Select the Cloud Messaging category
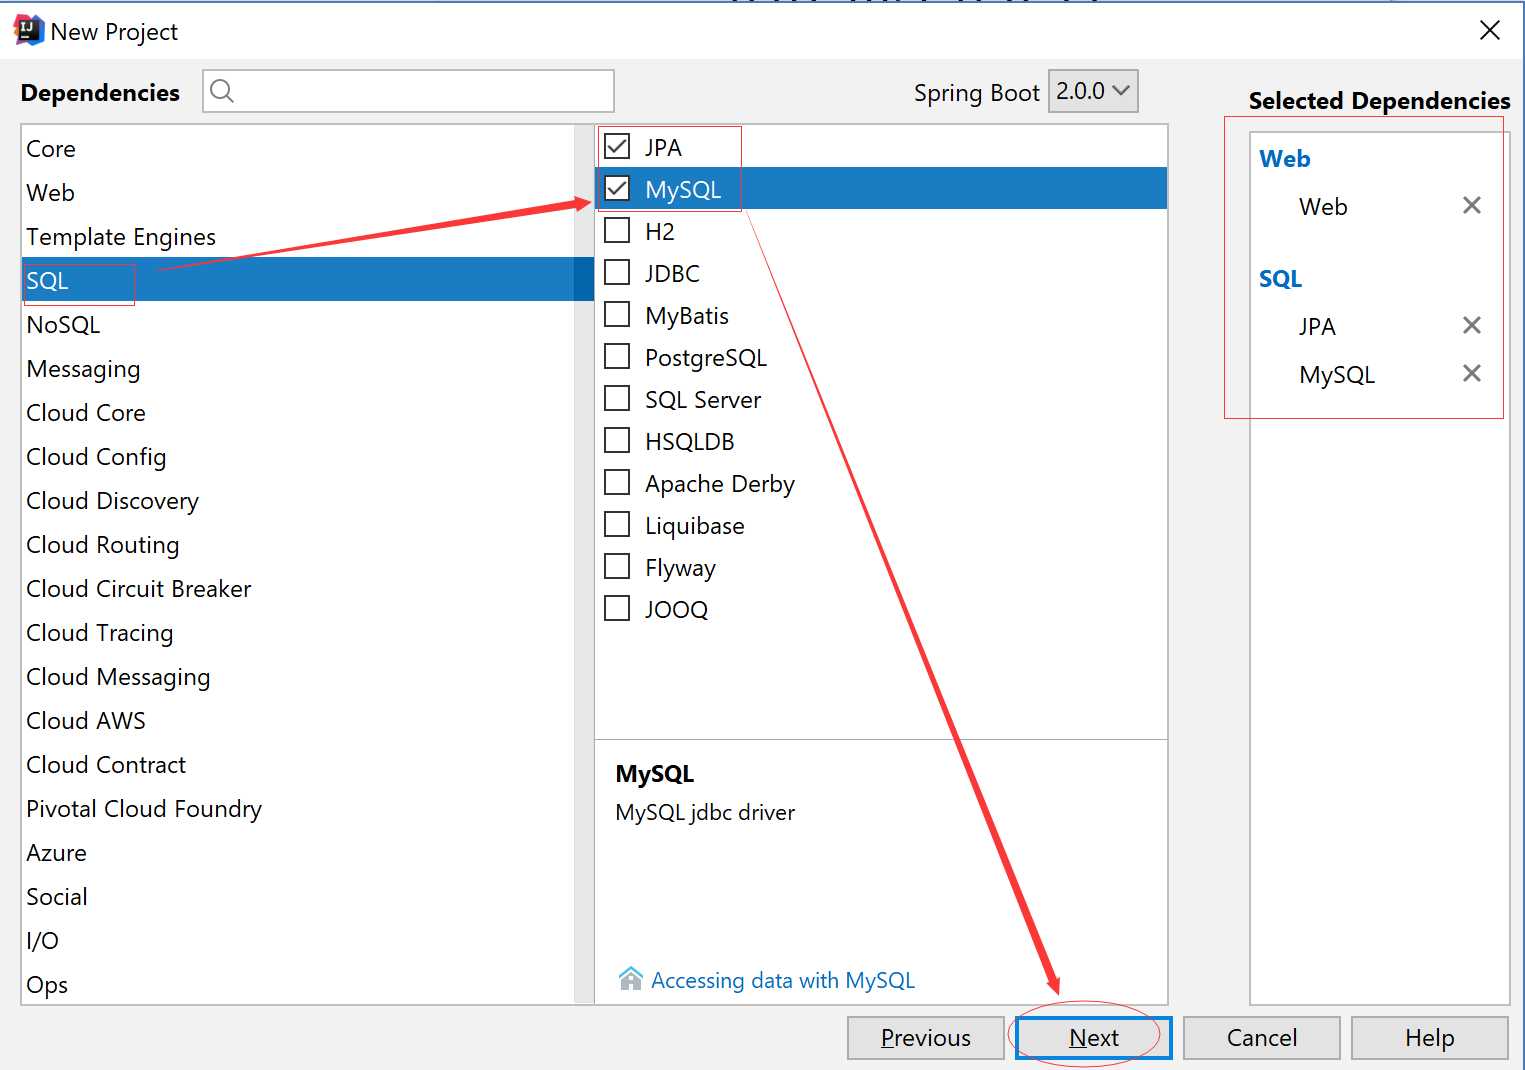The image size is (1525, 1070). [x=298, y=677]
